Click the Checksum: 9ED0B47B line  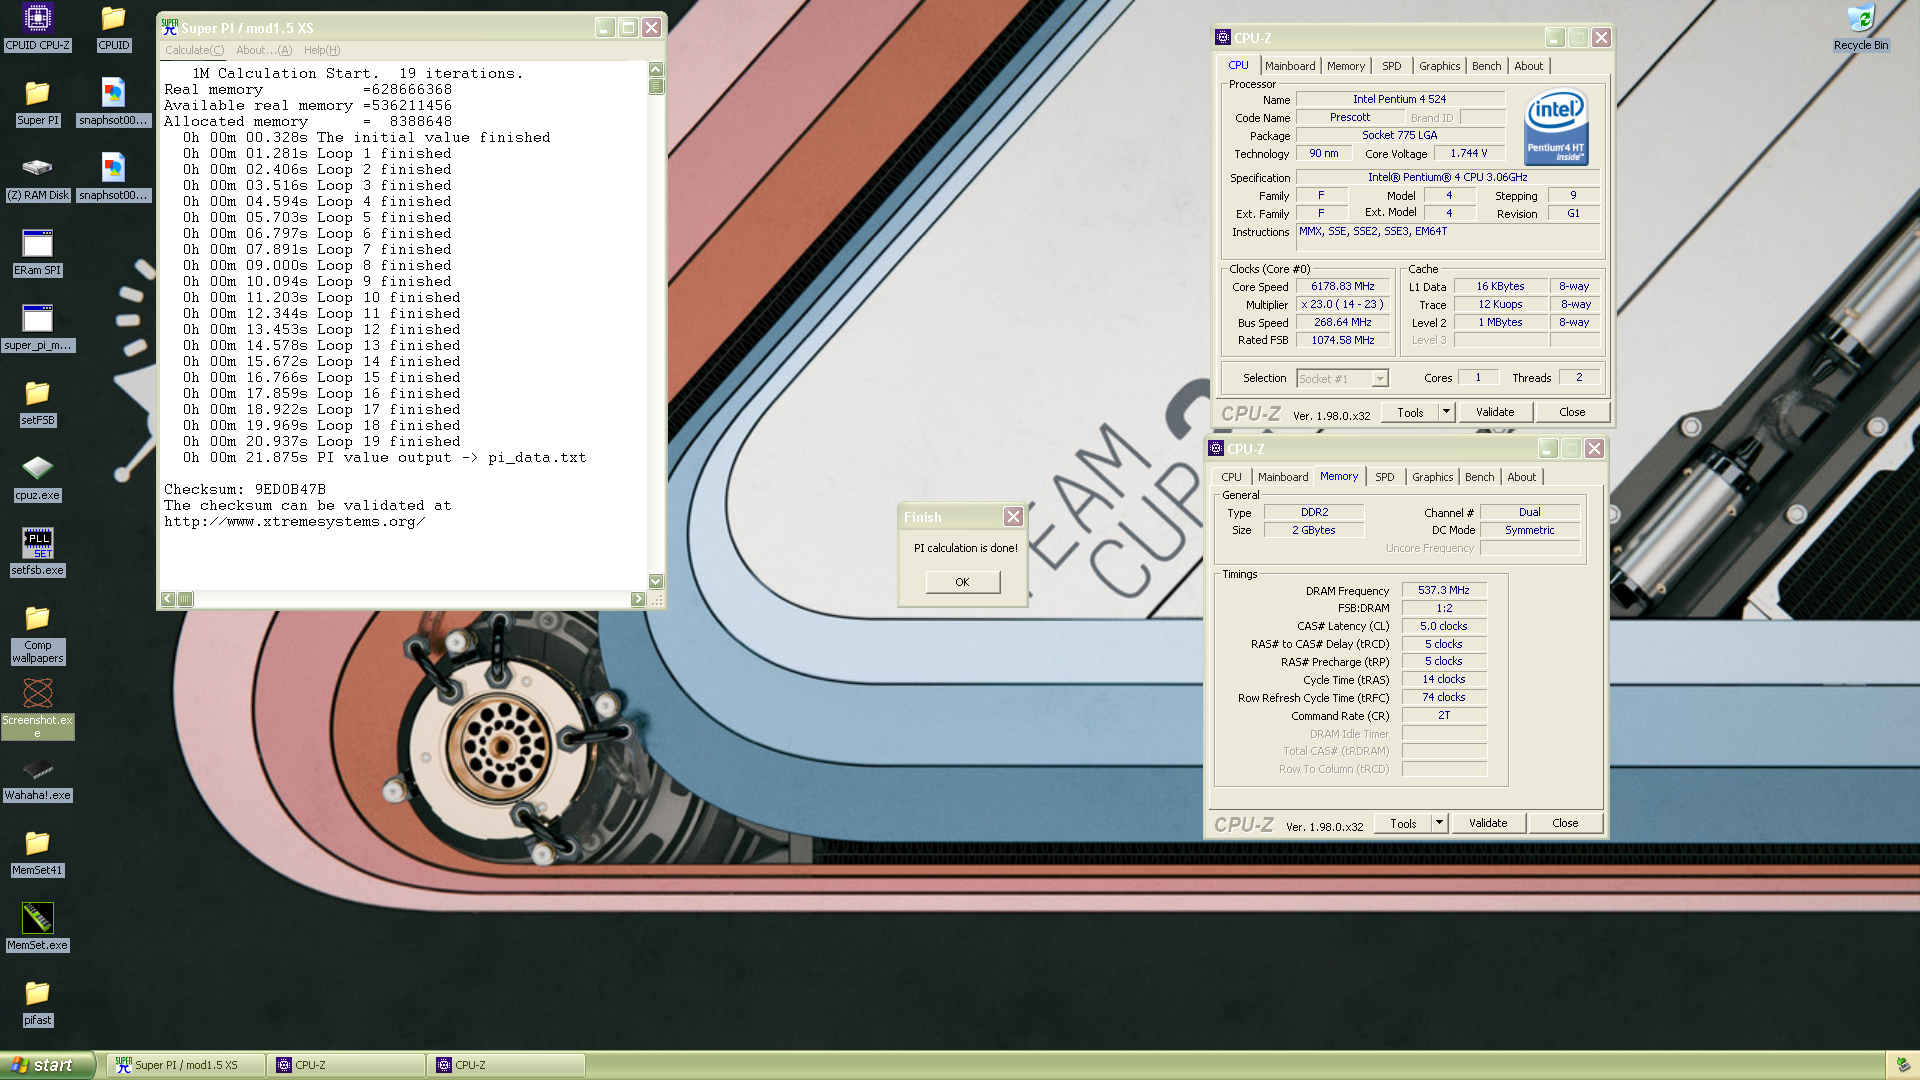pos(245,489)
